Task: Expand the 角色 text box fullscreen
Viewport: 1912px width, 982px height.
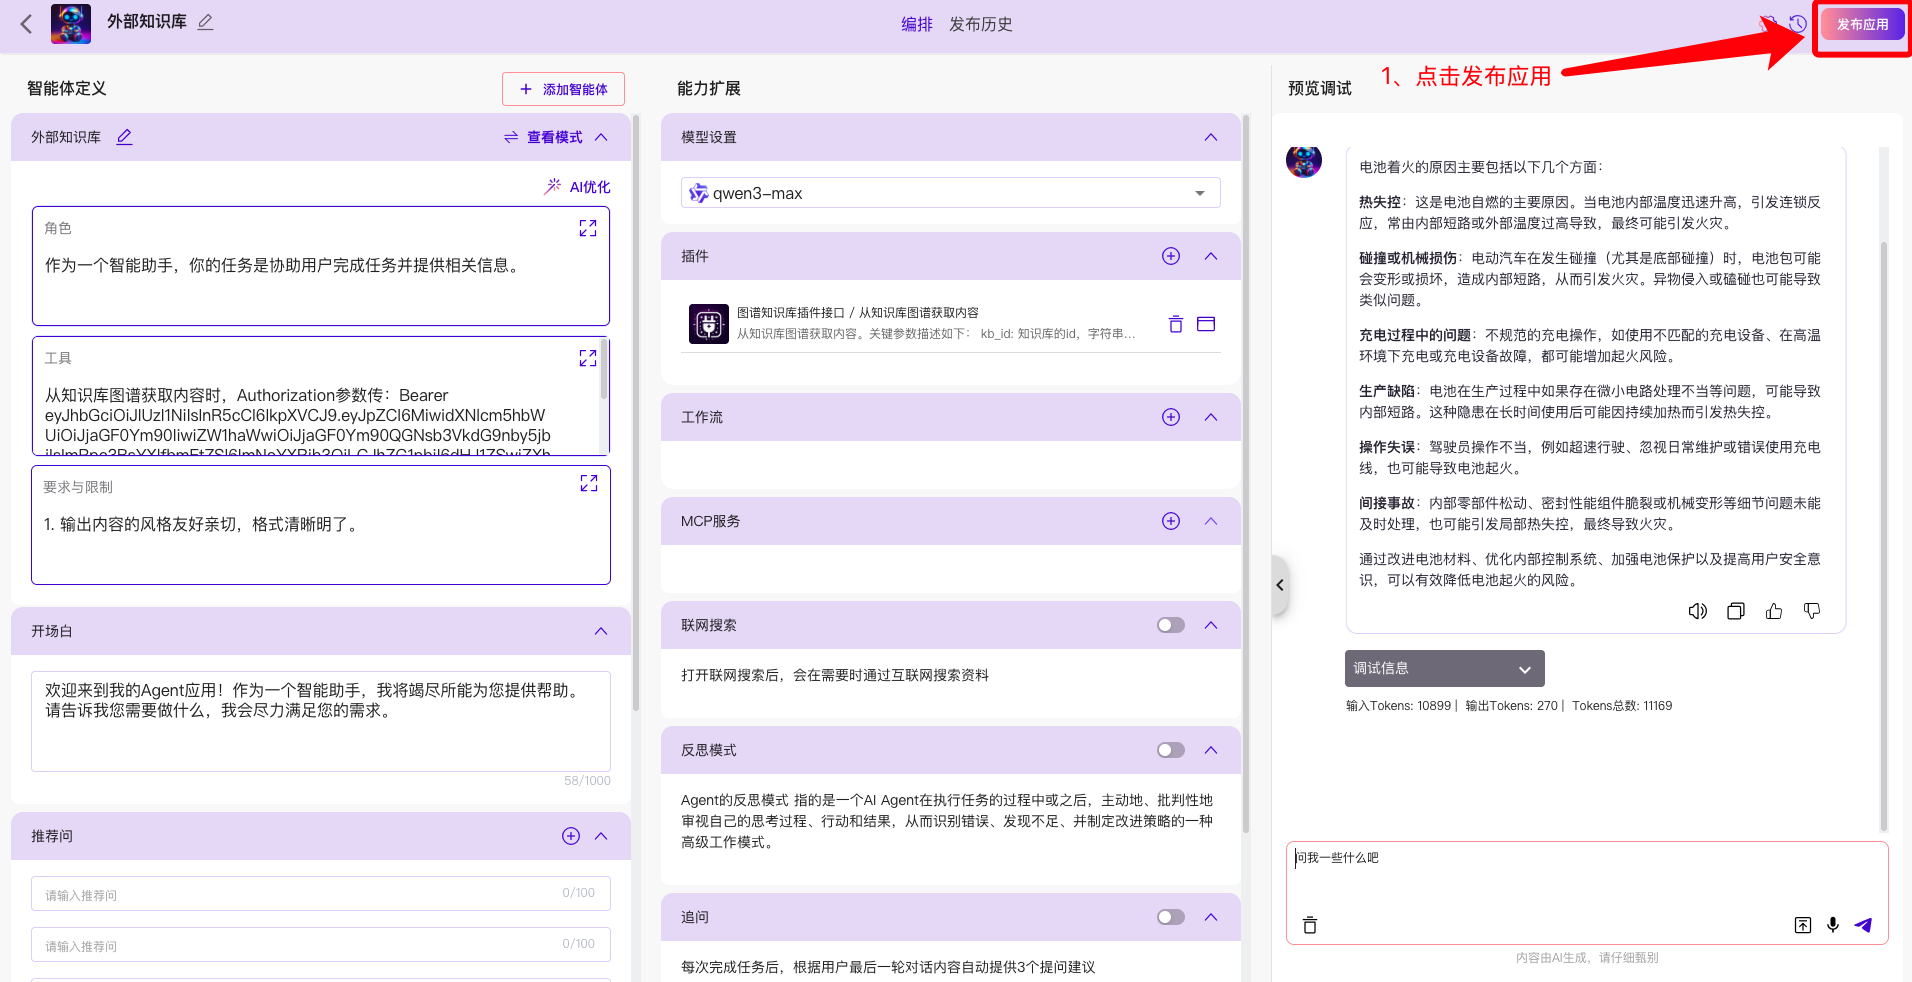Action: click(588, 229)
